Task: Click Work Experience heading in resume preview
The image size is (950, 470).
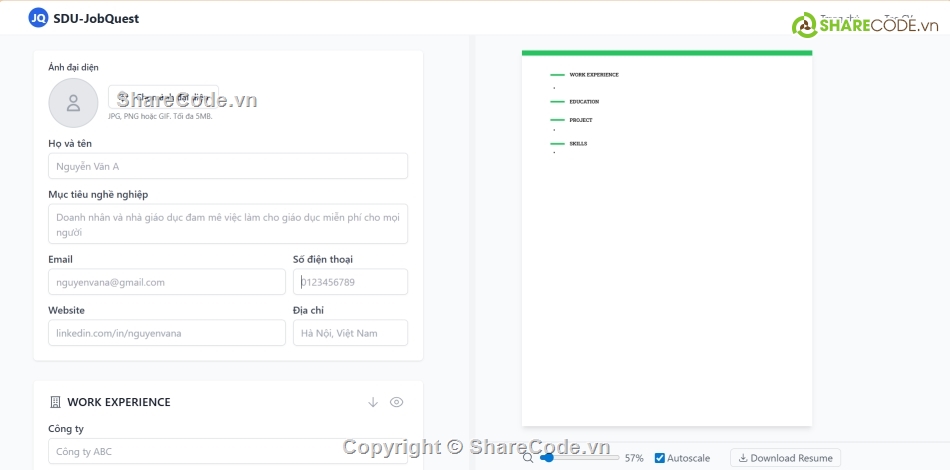Action: (x=594, y=75)
